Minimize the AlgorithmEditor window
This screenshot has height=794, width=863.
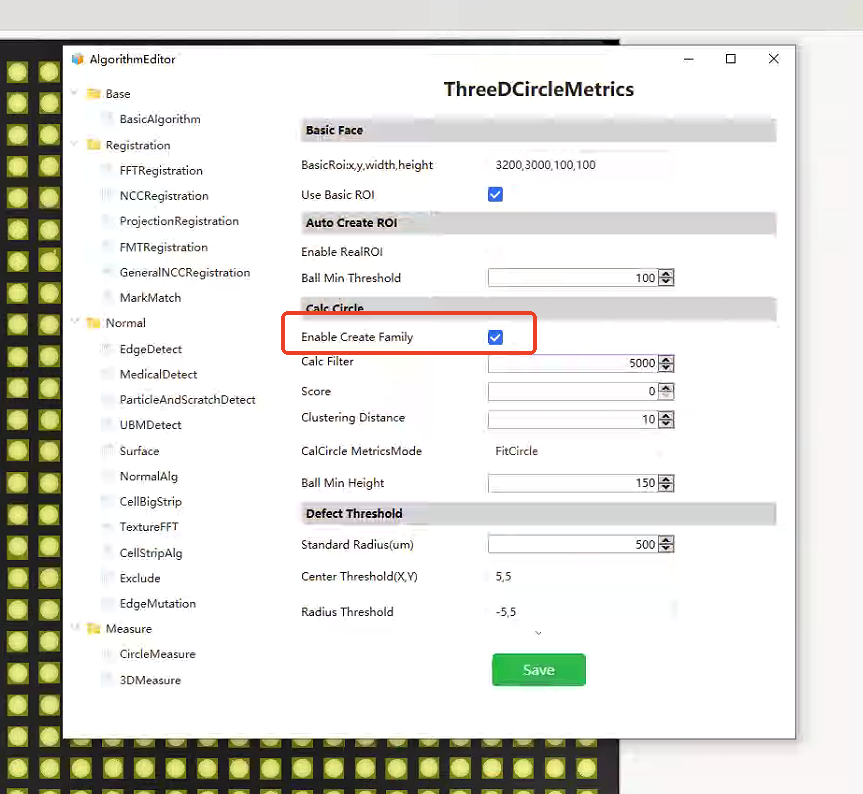point(689,59)
